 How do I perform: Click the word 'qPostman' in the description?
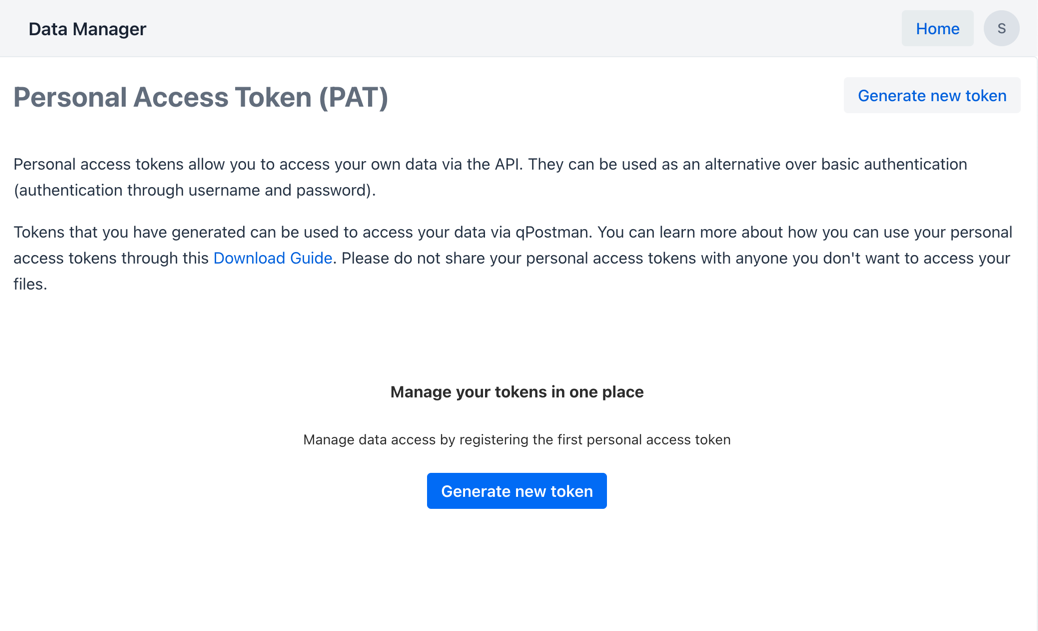coord(553,232)
